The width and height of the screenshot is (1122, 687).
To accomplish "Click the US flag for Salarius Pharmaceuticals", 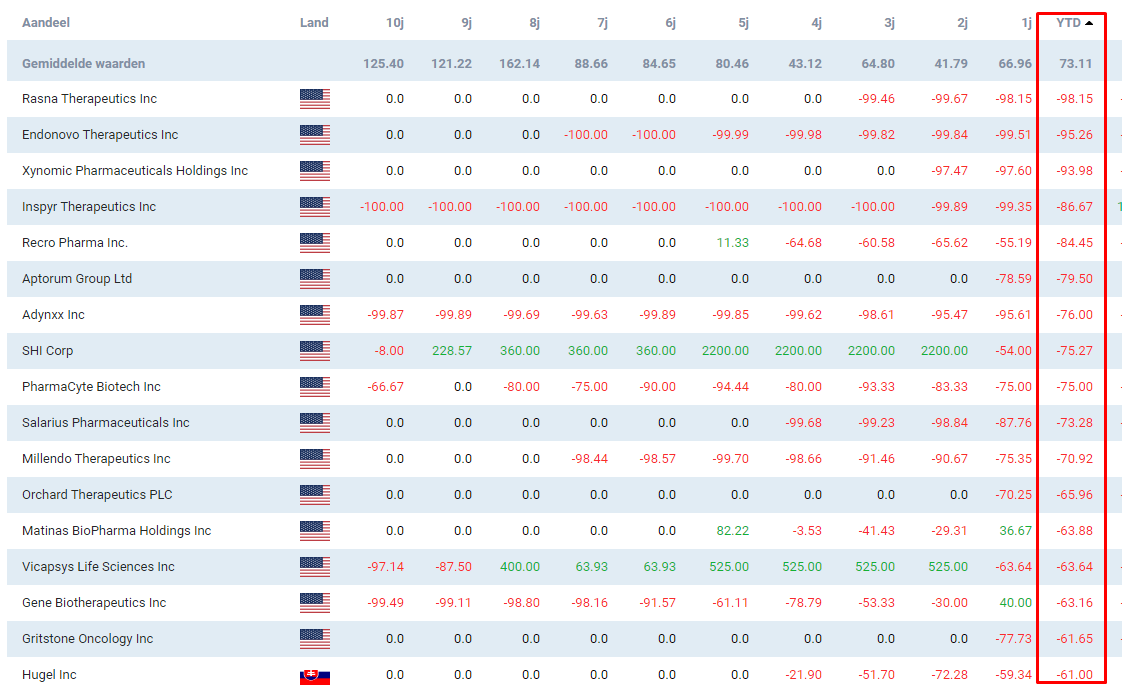I will (315, 423).
